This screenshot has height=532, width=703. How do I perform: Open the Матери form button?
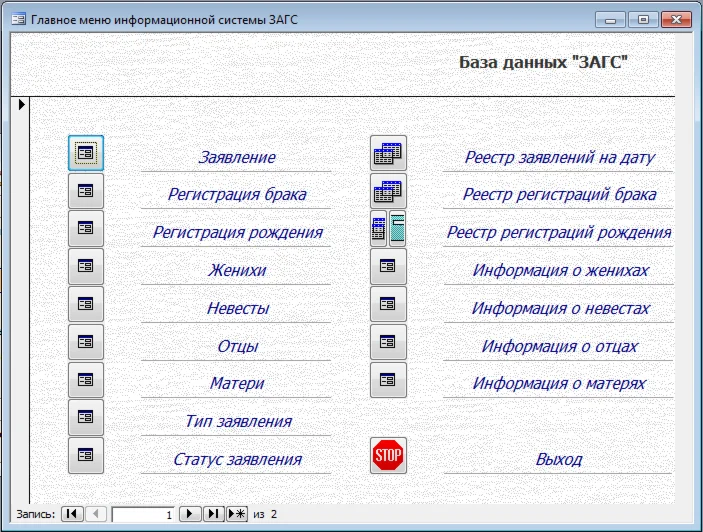point(86,380)
